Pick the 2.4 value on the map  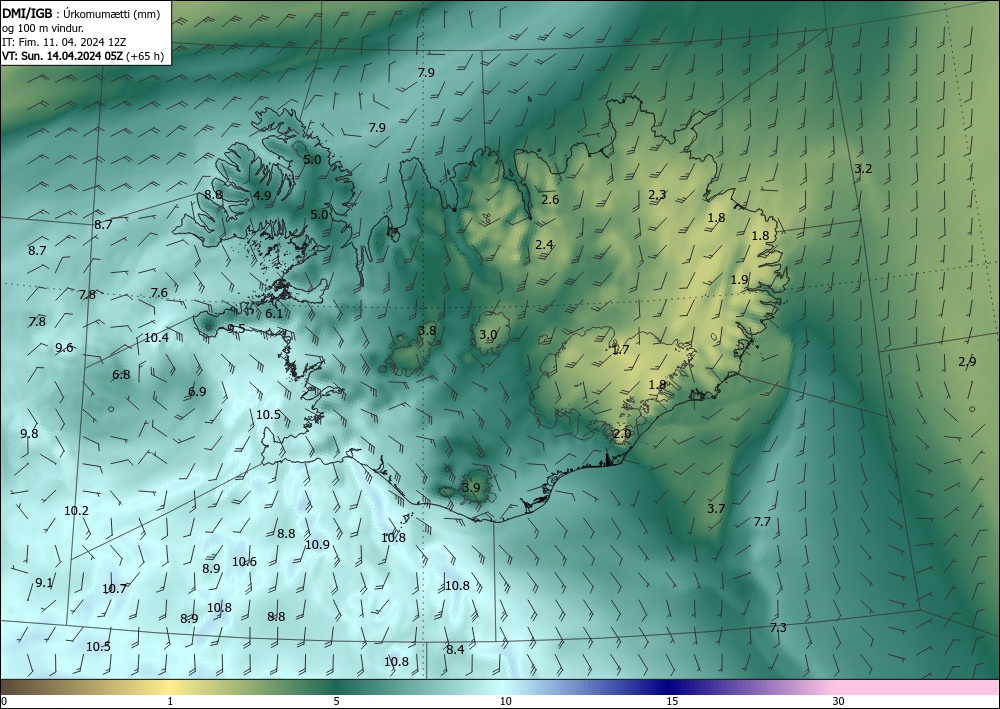click(544, 244)
